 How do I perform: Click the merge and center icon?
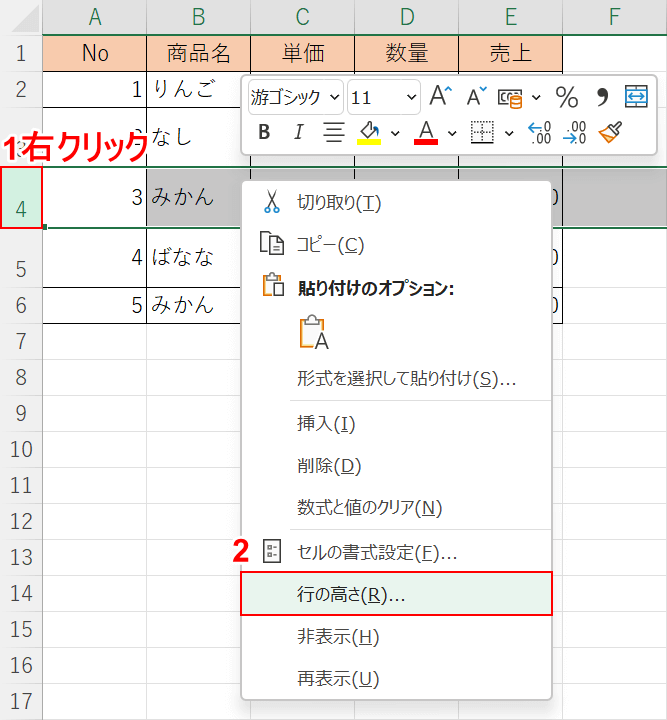636,96
